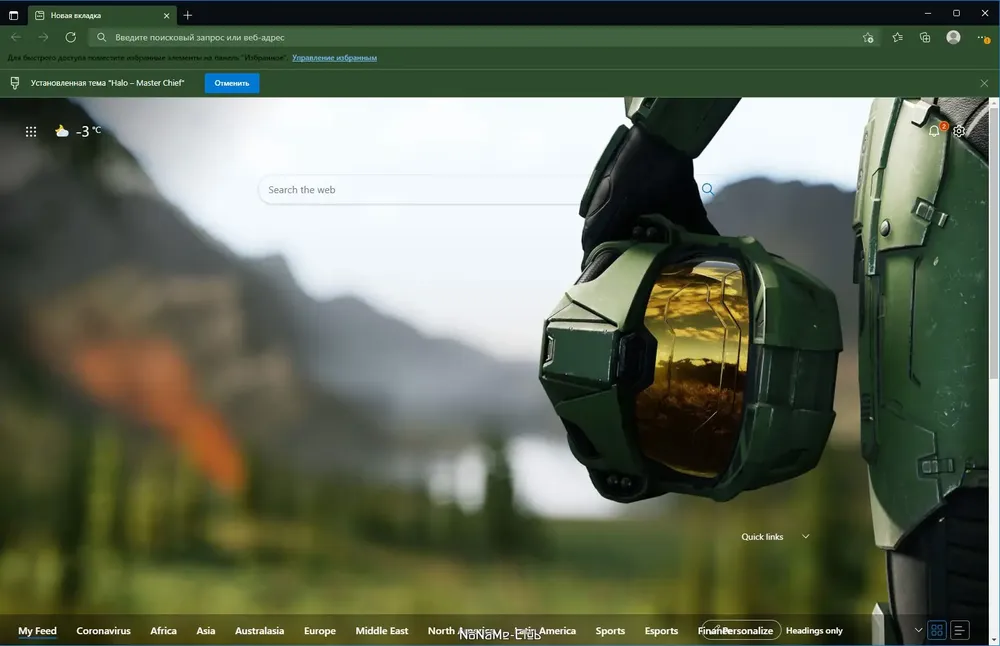Image resolution: width=1000 pixels, height=646 pixels.
Task: Open the Settings and more menu
Action: click(983, 38)
